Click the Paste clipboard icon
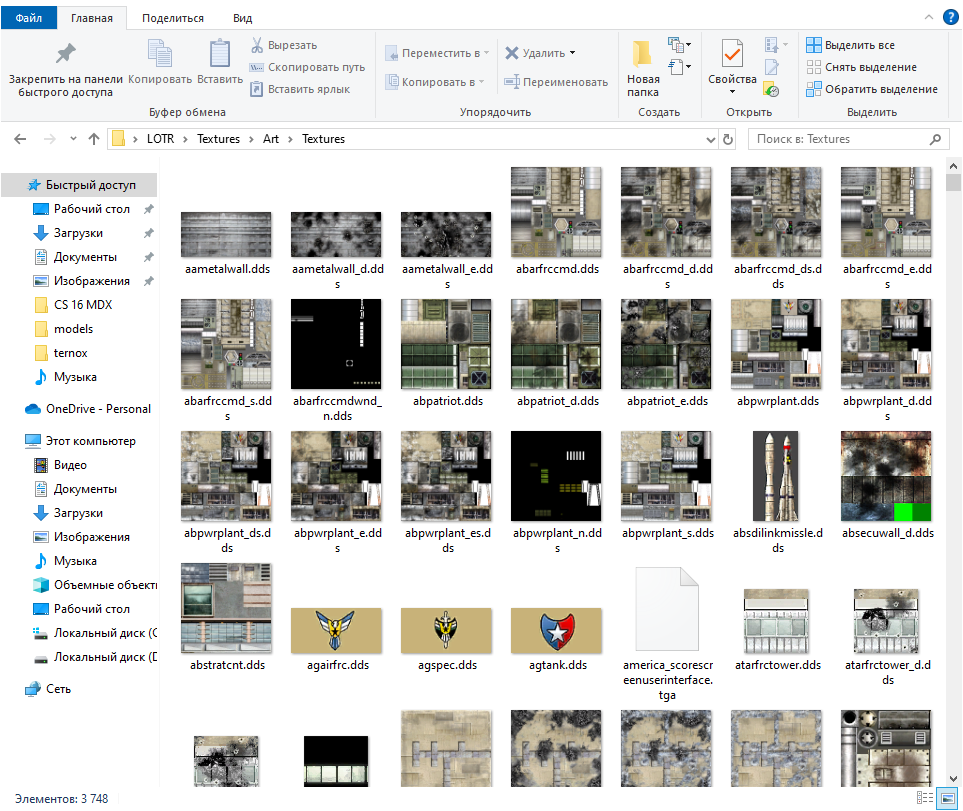 pos(219,54)
